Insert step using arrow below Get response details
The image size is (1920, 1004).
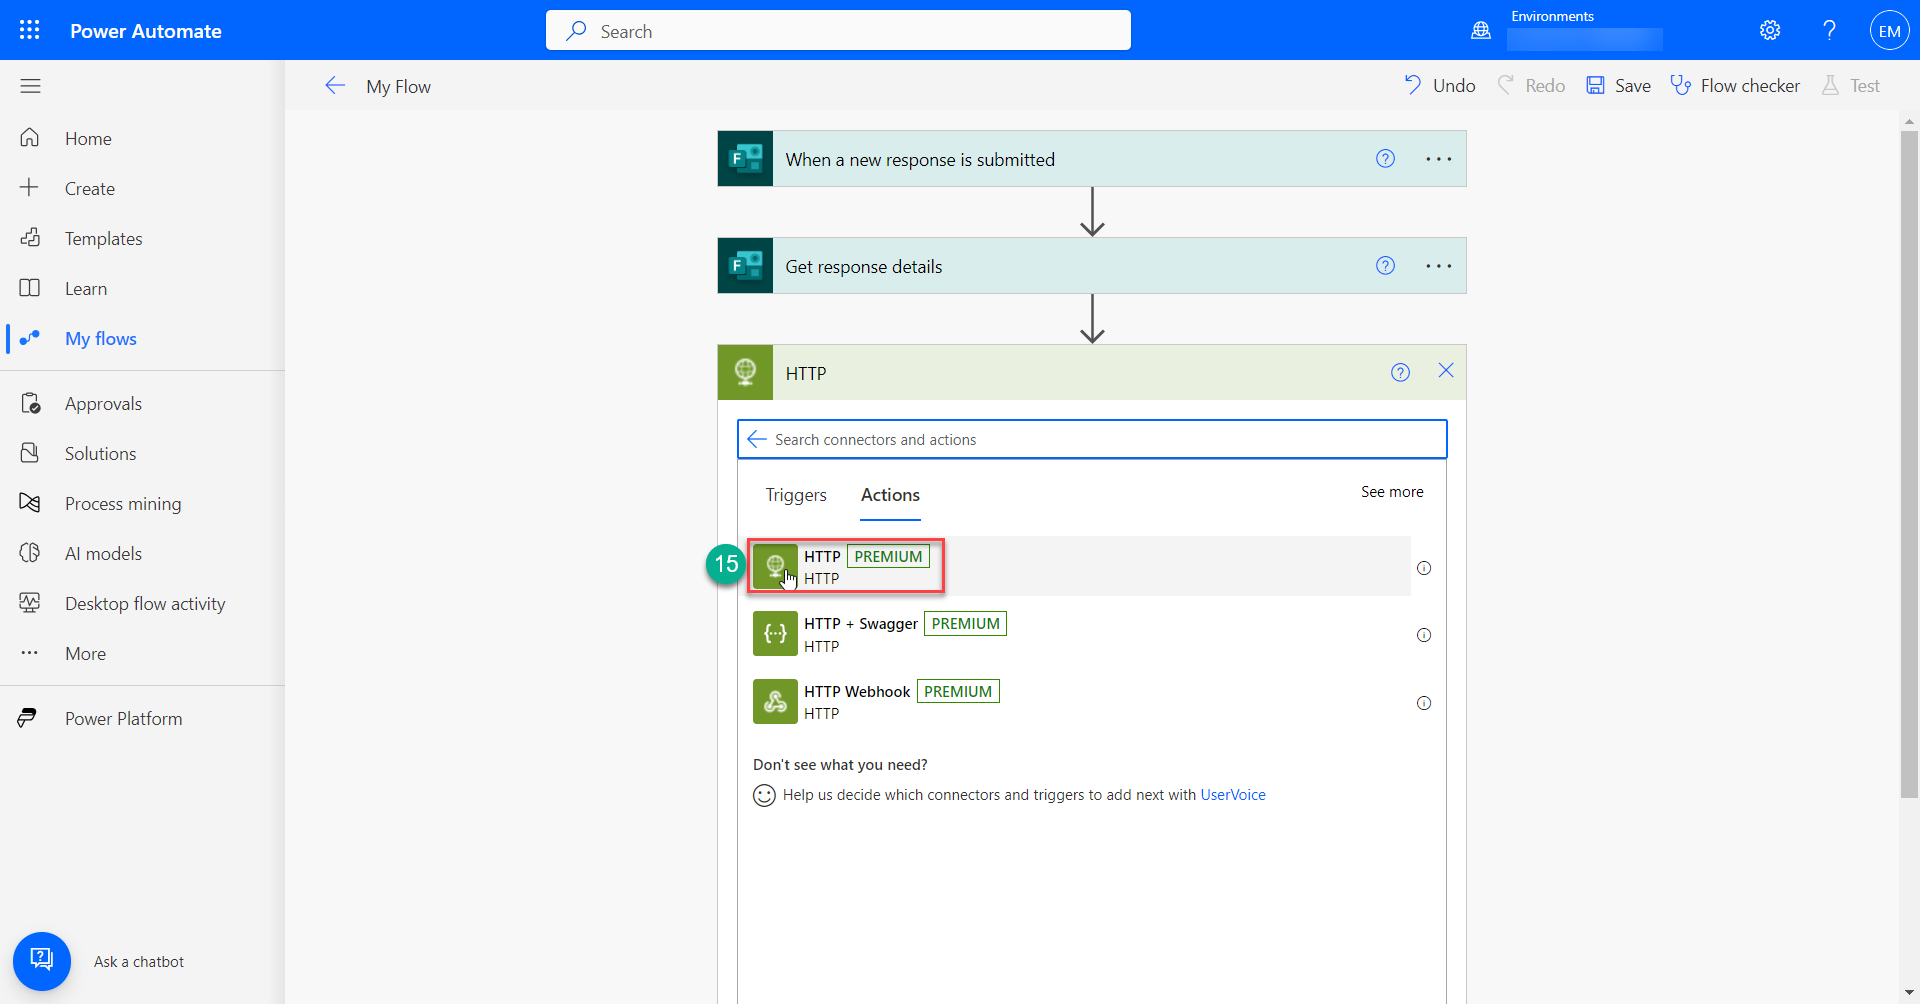(x=1092, y=319)
